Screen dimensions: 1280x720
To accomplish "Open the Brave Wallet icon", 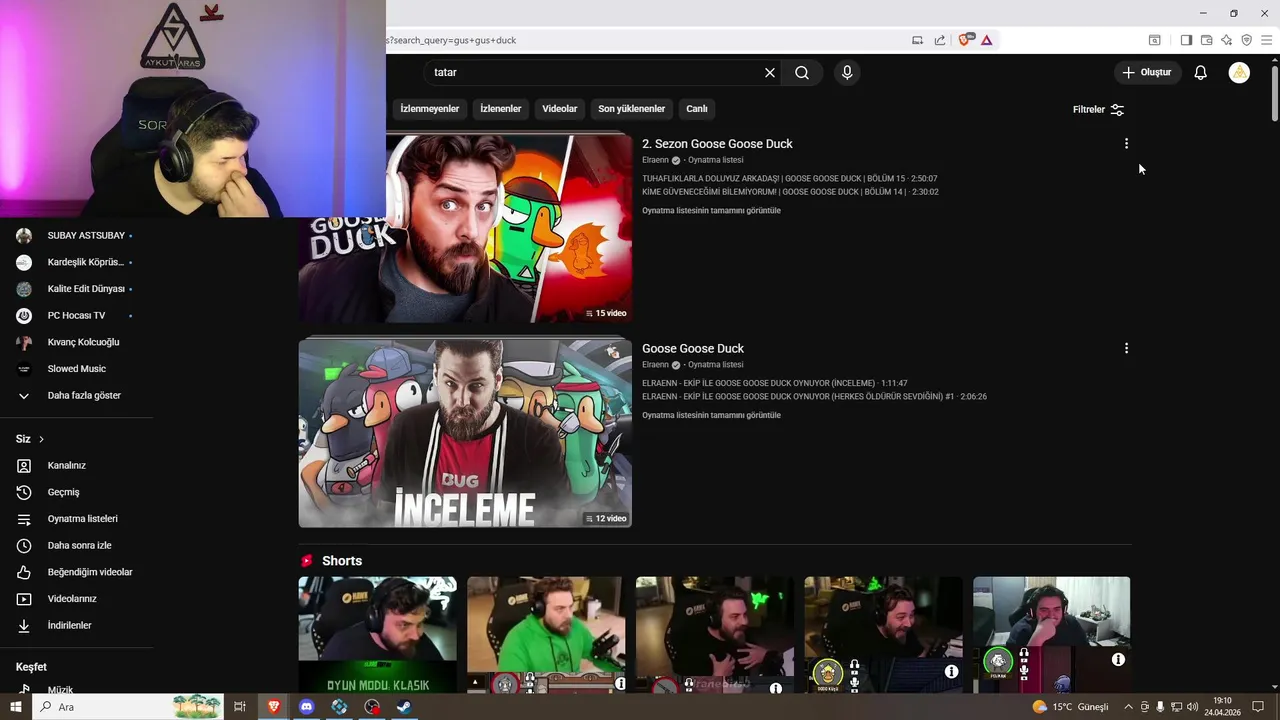I will (1206, 40).
